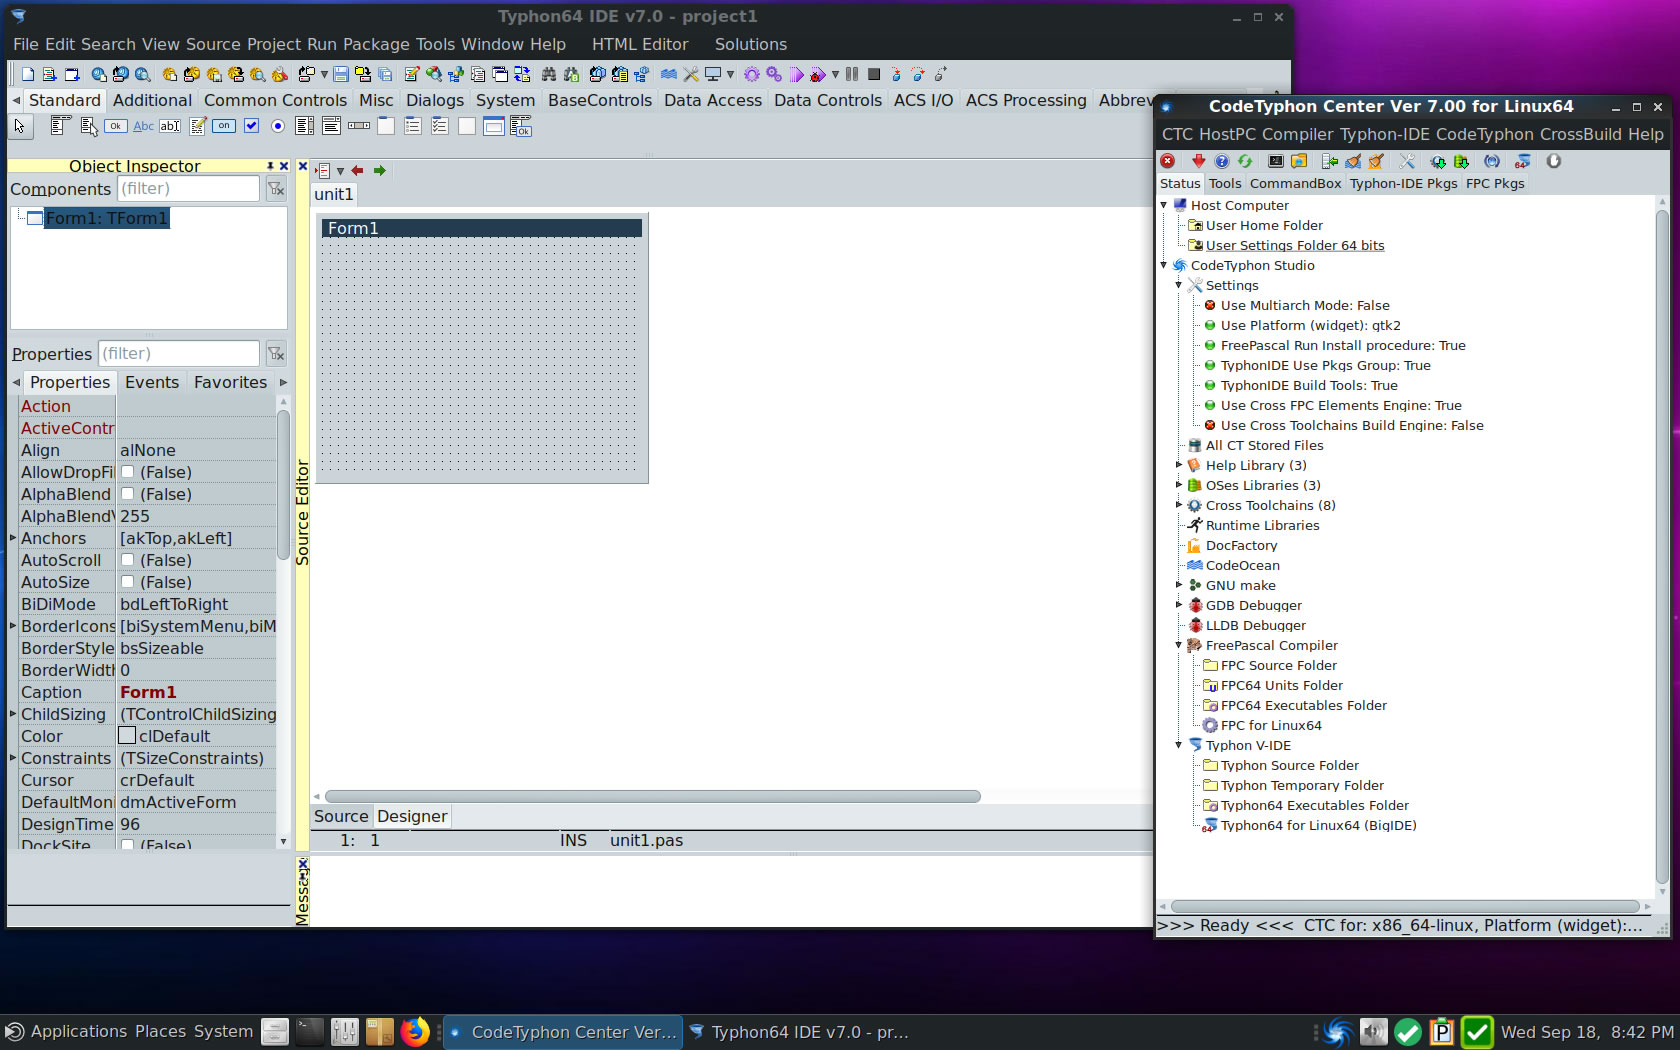Open the Events tab in Object Inspector
The height and width of the screenshot is (1050, 1680).
click(152, 382)
